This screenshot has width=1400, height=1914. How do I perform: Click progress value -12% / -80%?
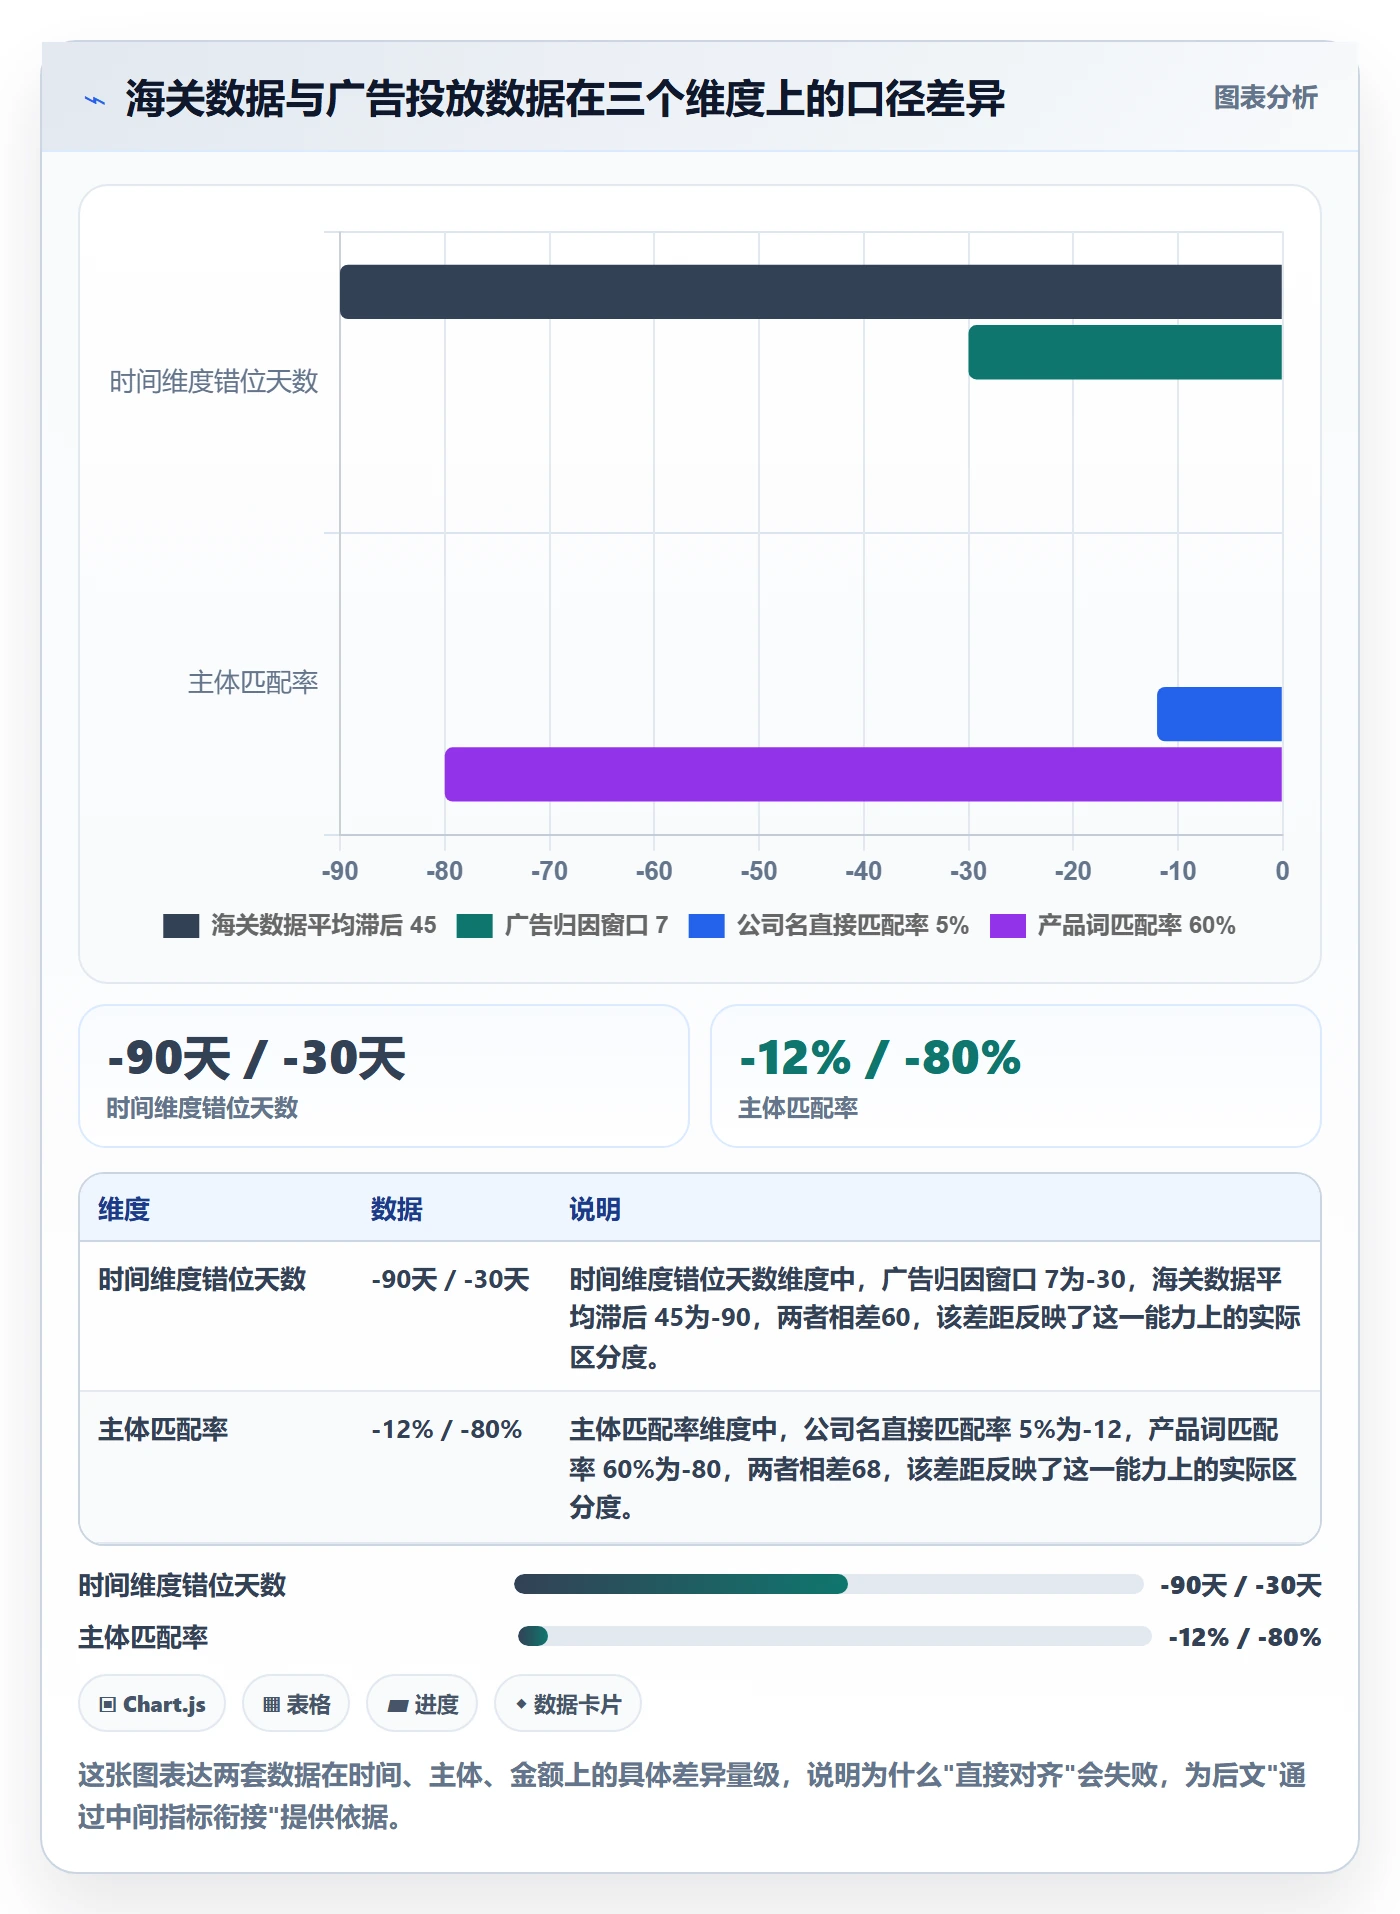pos(1245,1637)
